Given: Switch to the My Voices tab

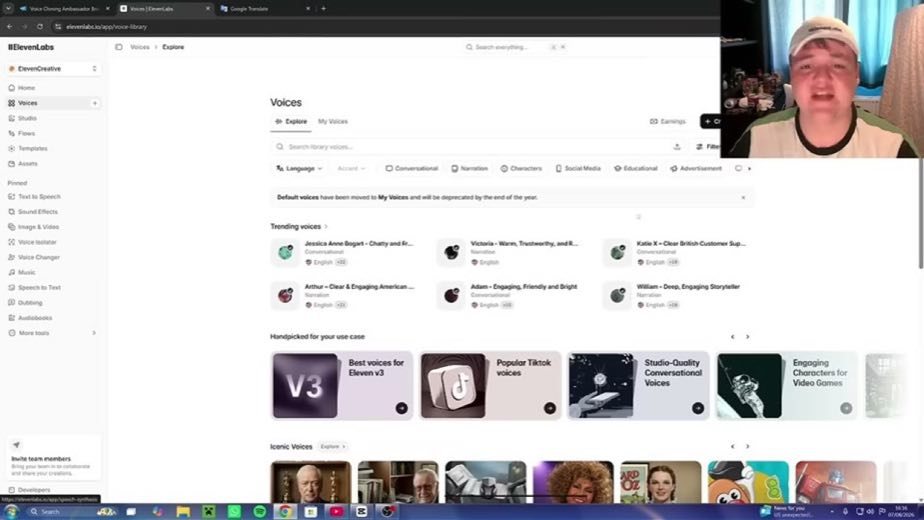Looking at the screenshot, I should point(333,121).
